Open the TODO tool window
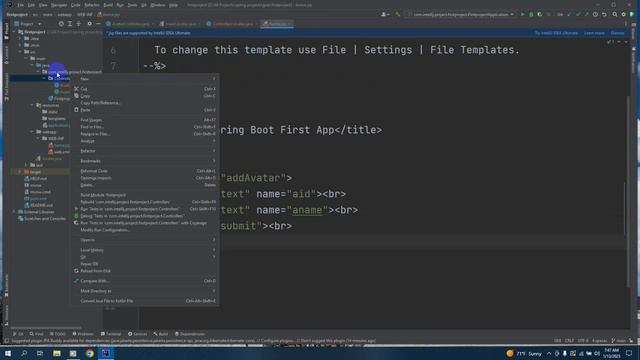 click(x=58, y=334)
